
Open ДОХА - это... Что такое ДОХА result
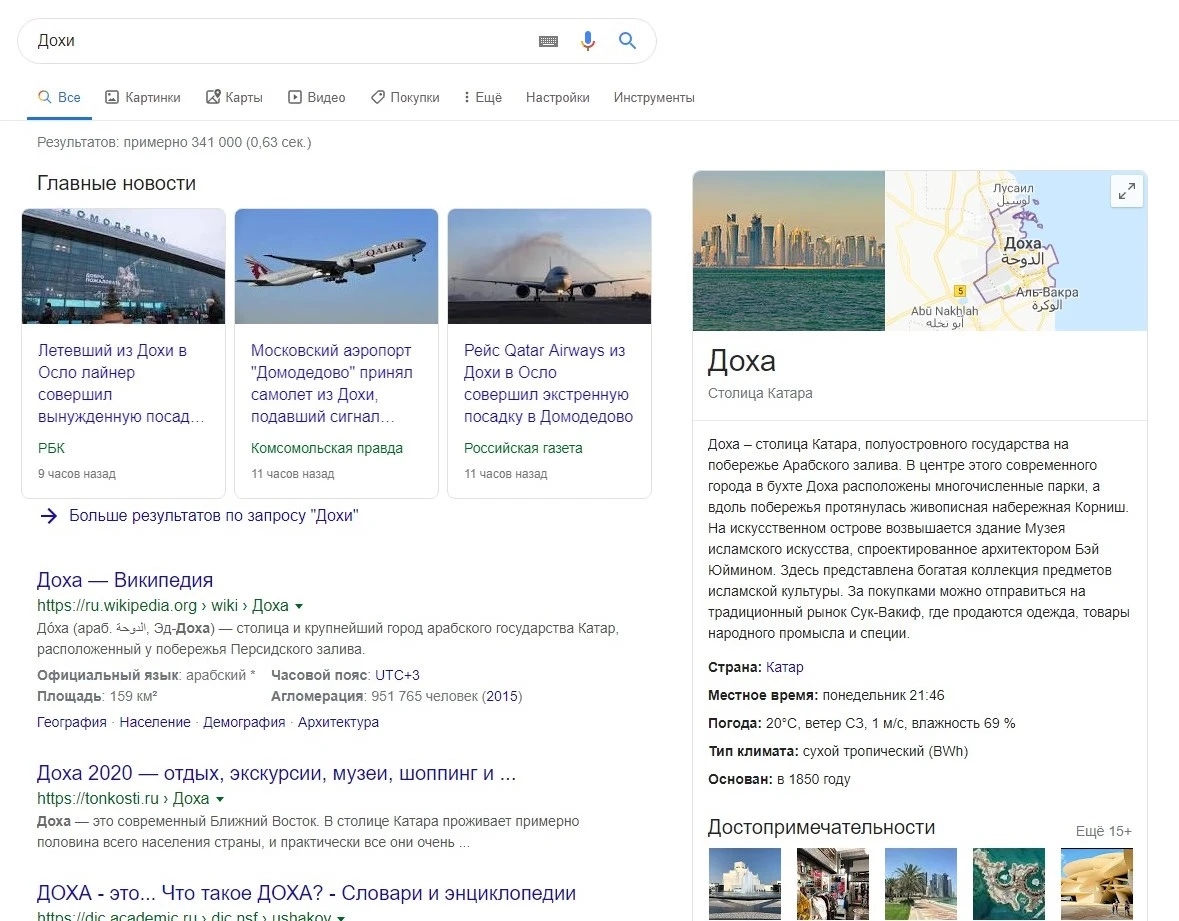point(306,892)
